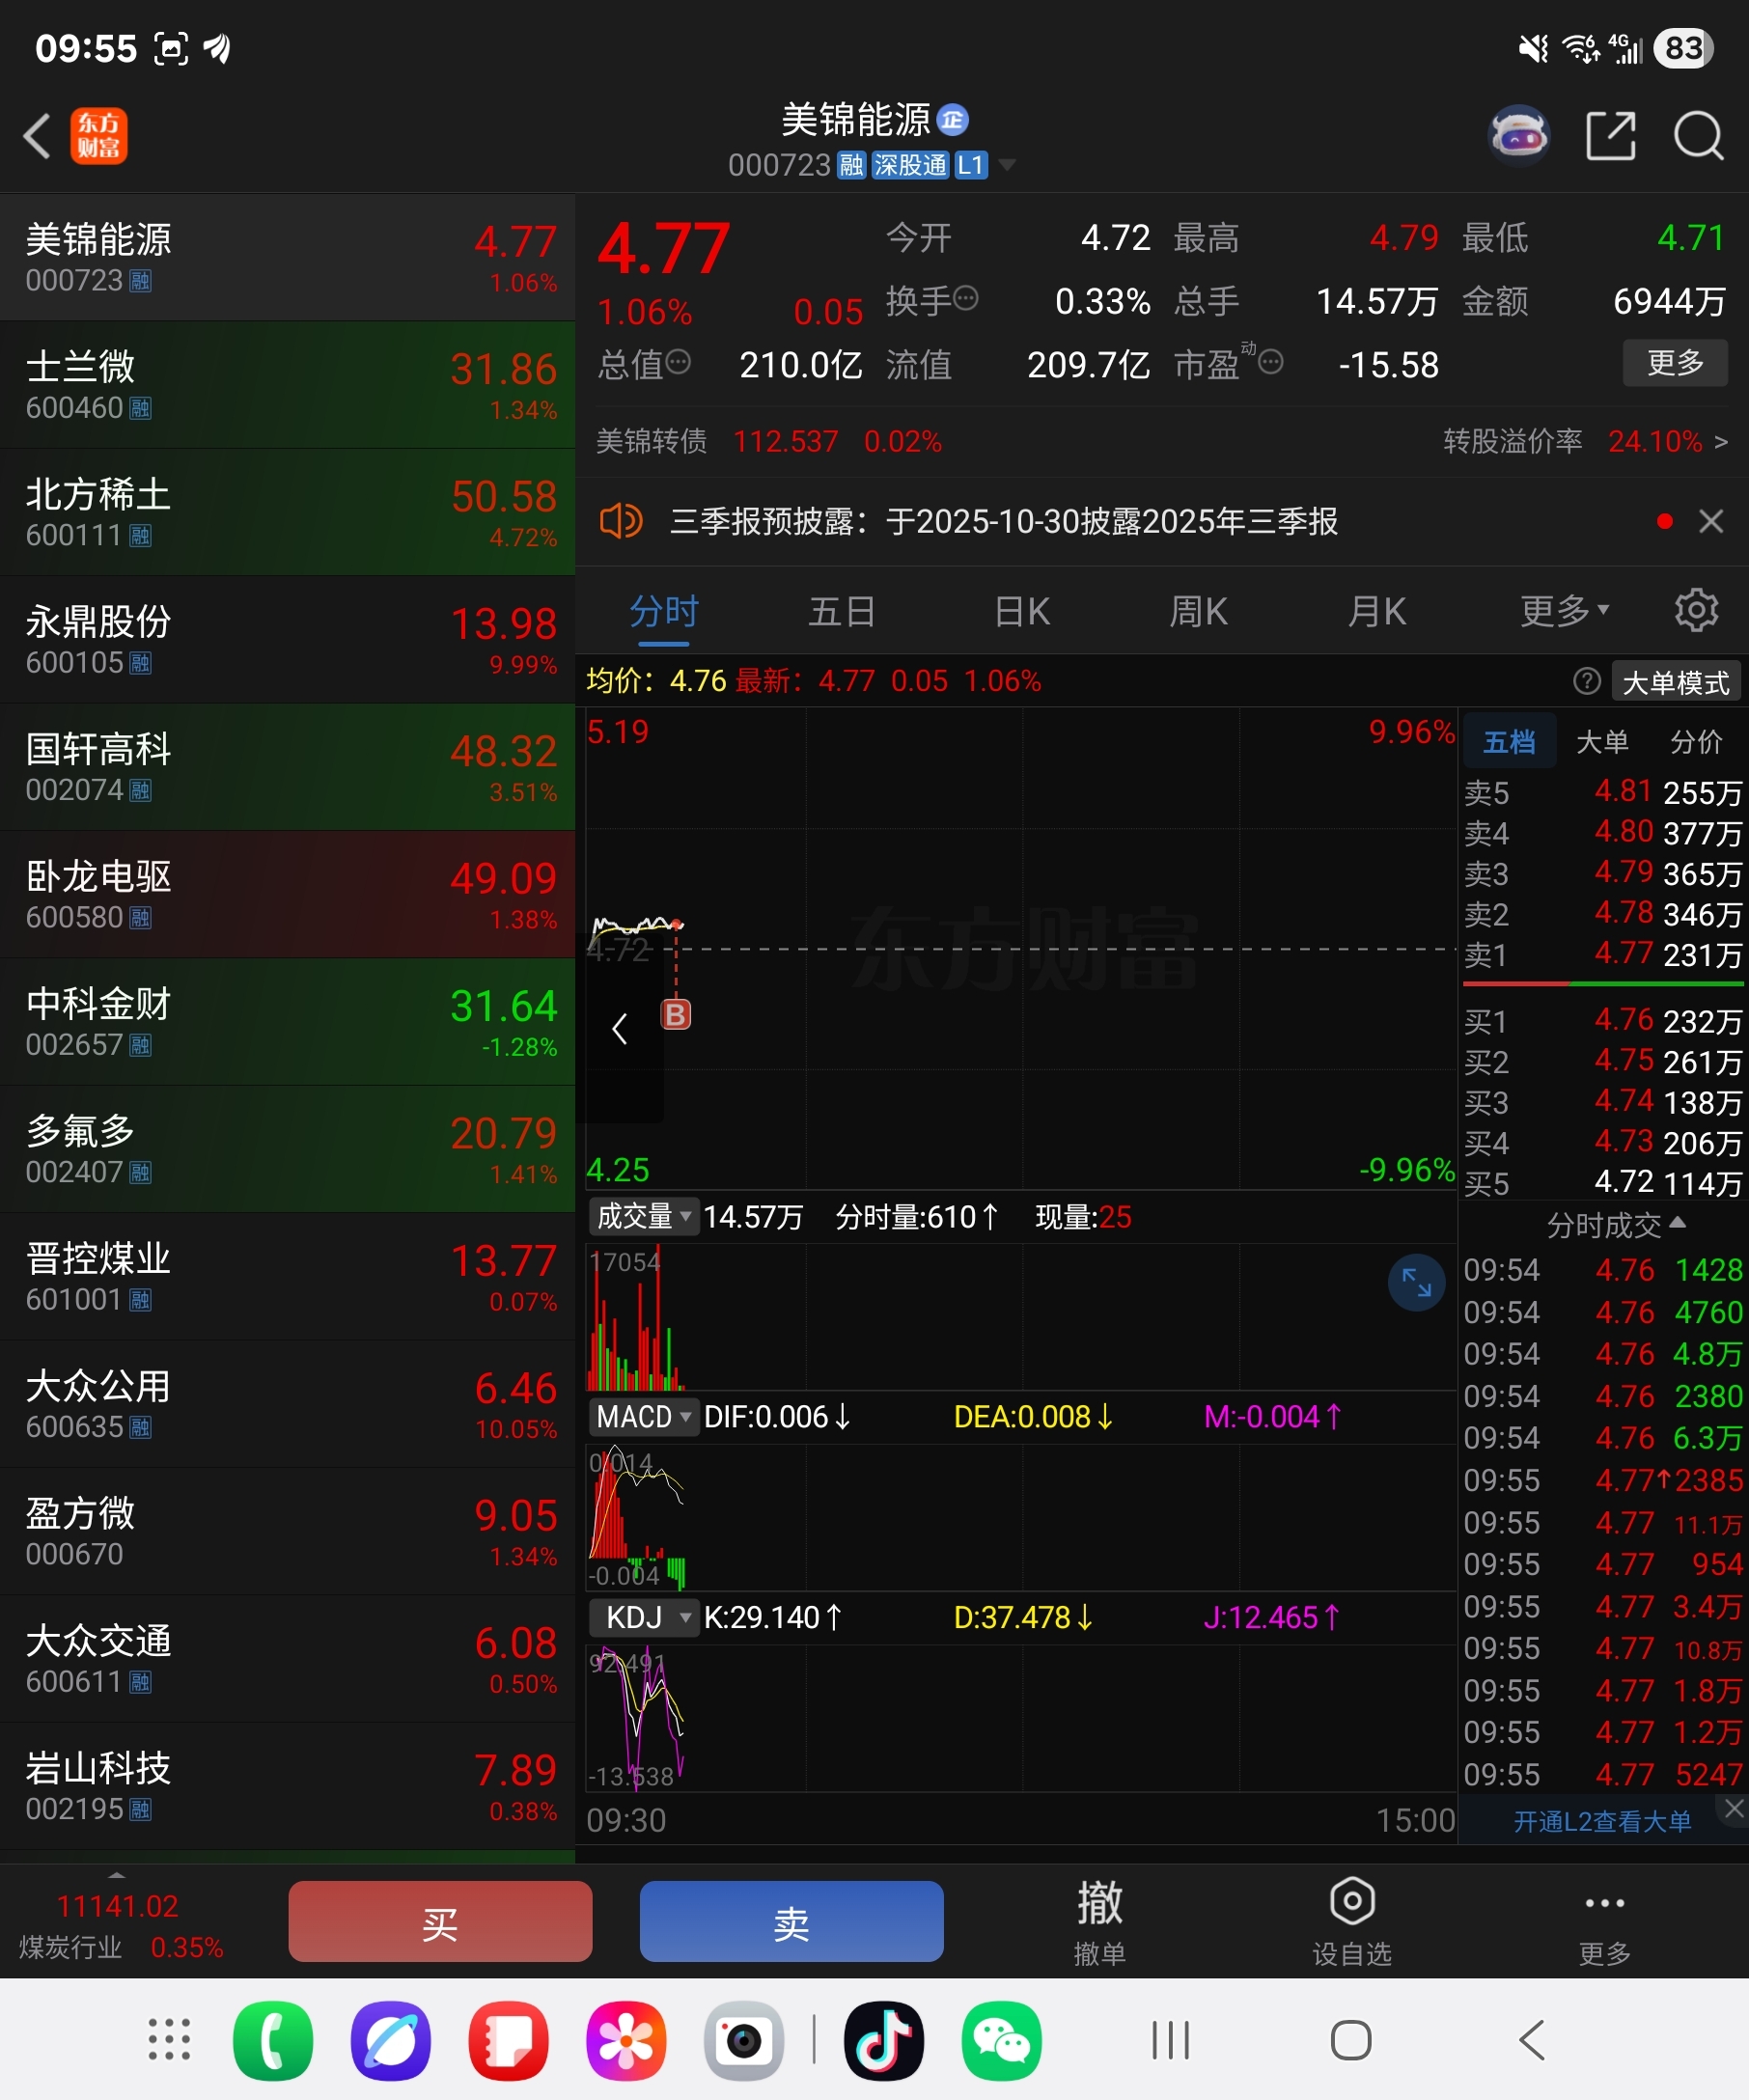
Task: Tap the chart settings gear icon
Action: (1696, 609)
